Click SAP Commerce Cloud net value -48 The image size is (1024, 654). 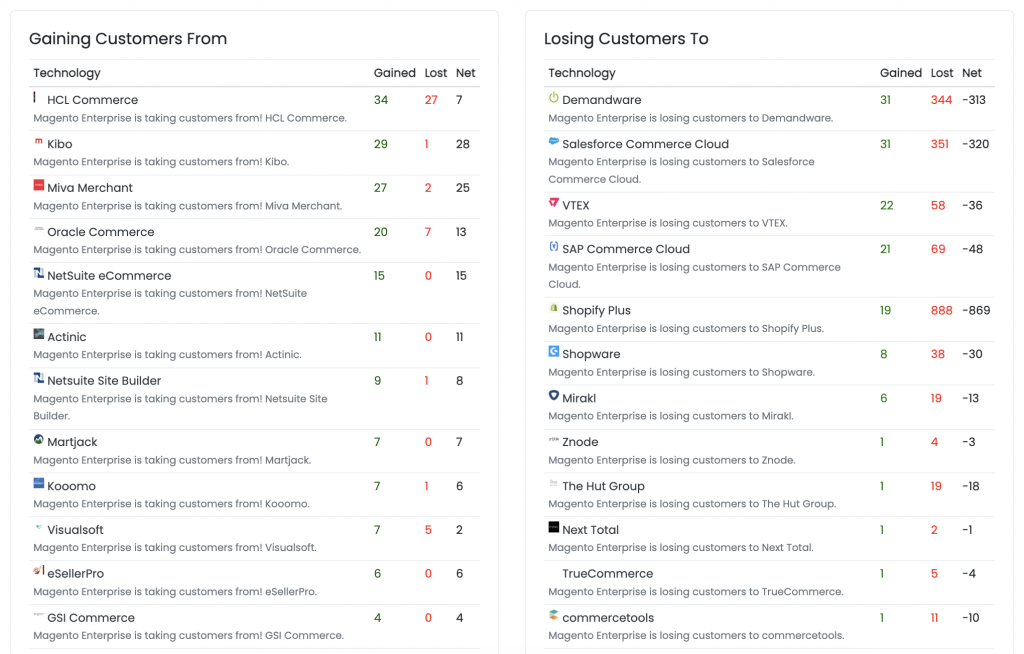tap(972, 249)
